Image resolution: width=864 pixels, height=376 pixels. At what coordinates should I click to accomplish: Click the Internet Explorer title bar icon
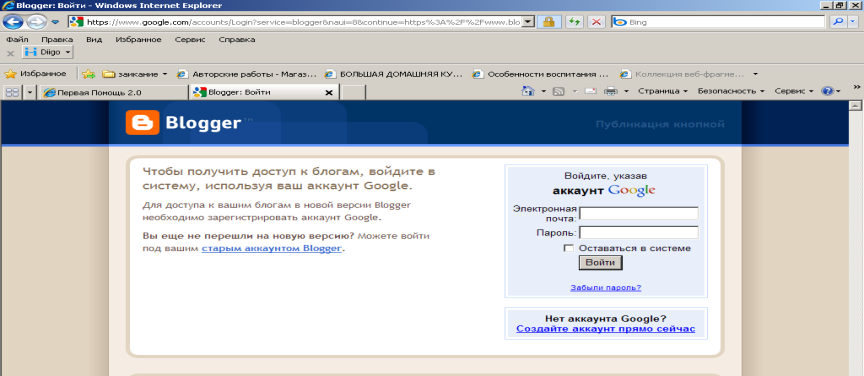pyautogui.click(x=8, y=6)
